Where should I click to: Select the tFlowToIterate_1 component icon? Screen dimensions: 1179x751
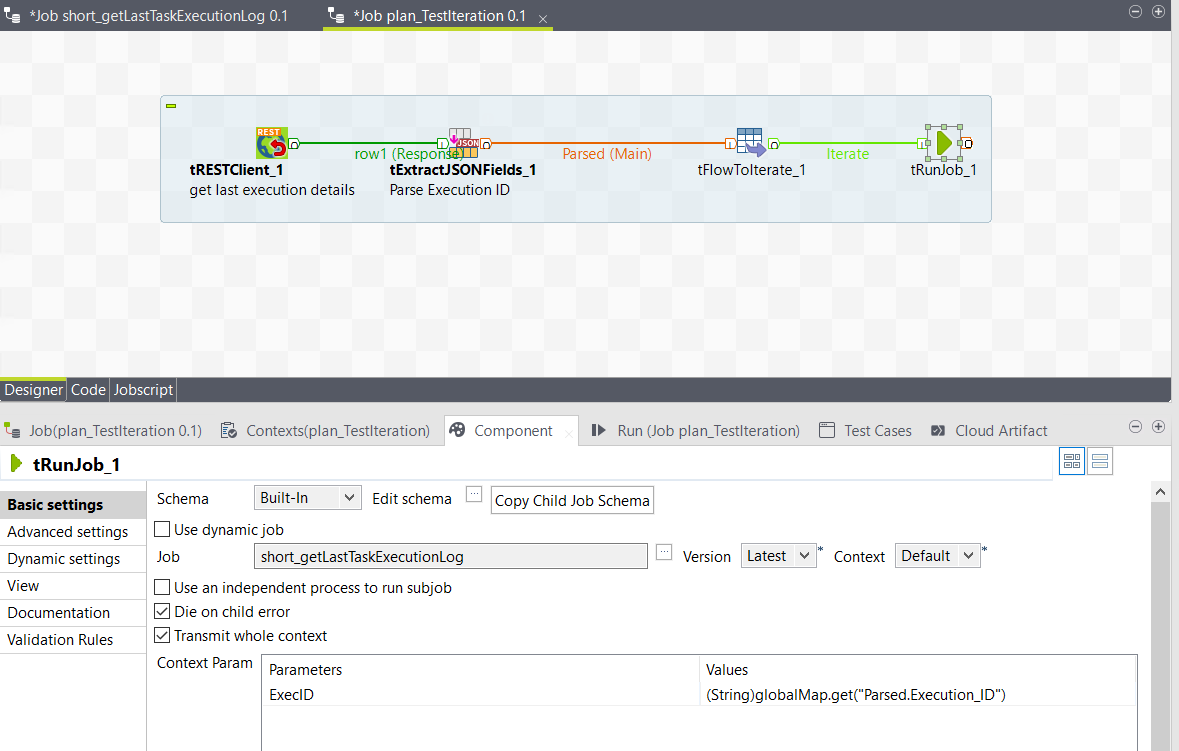tap(750, 142)
